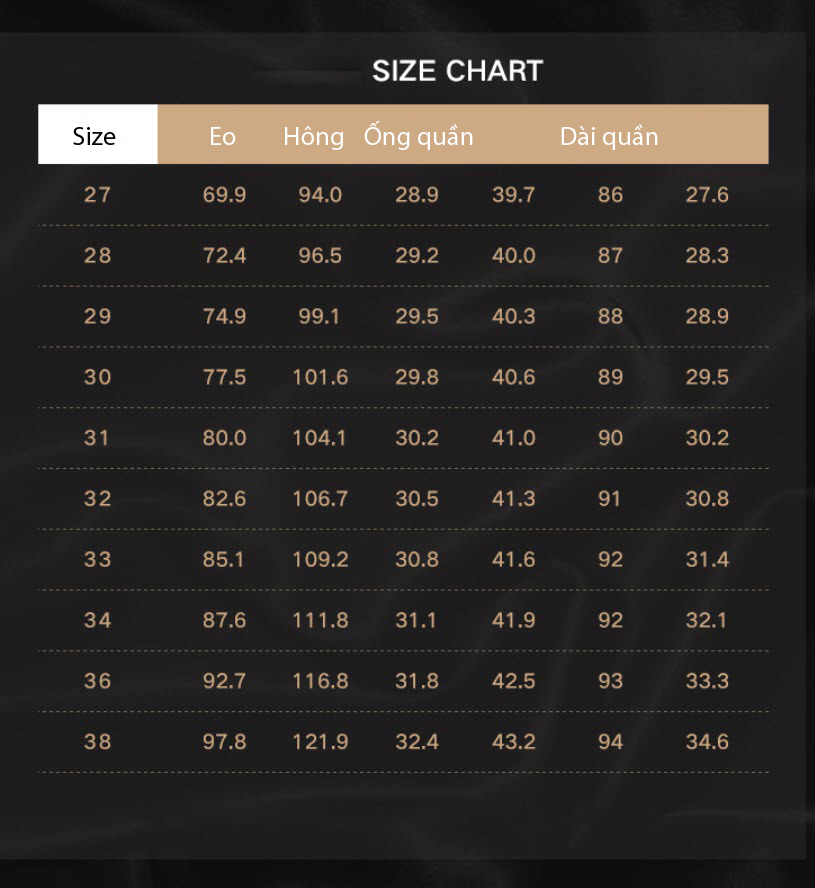Select size 38 row label
This screenshot has height=888, width=815.
click(x=97, y=742)
